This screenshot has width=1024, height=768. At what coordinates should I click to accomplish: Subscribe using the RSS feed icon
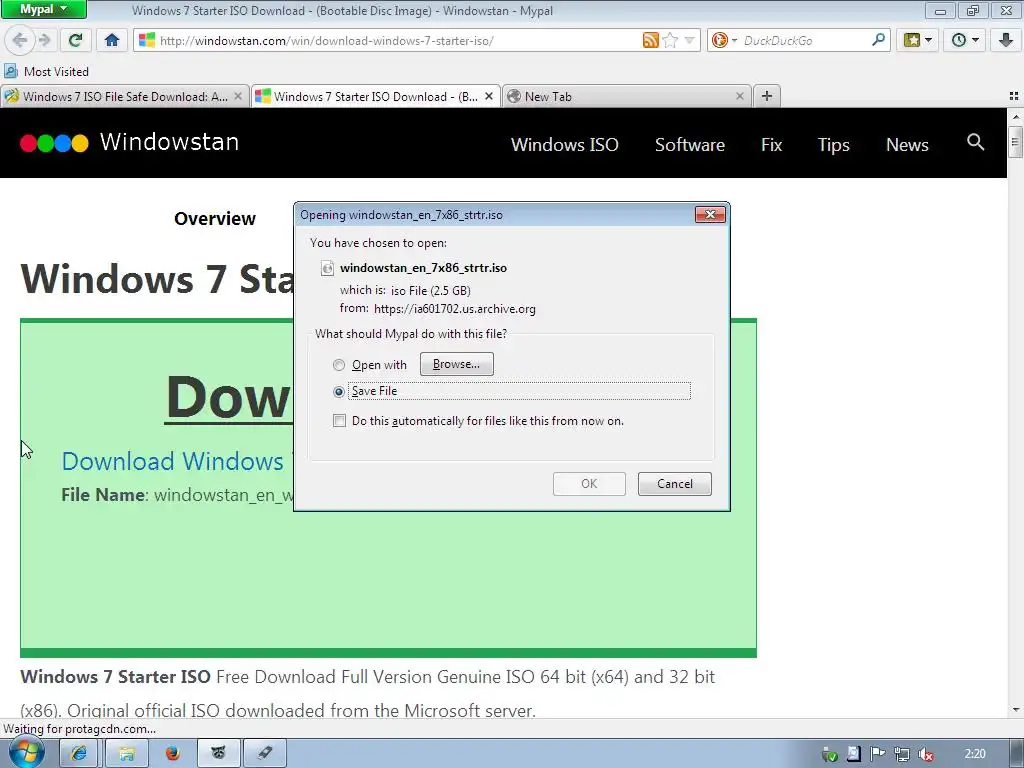(650, 40)
